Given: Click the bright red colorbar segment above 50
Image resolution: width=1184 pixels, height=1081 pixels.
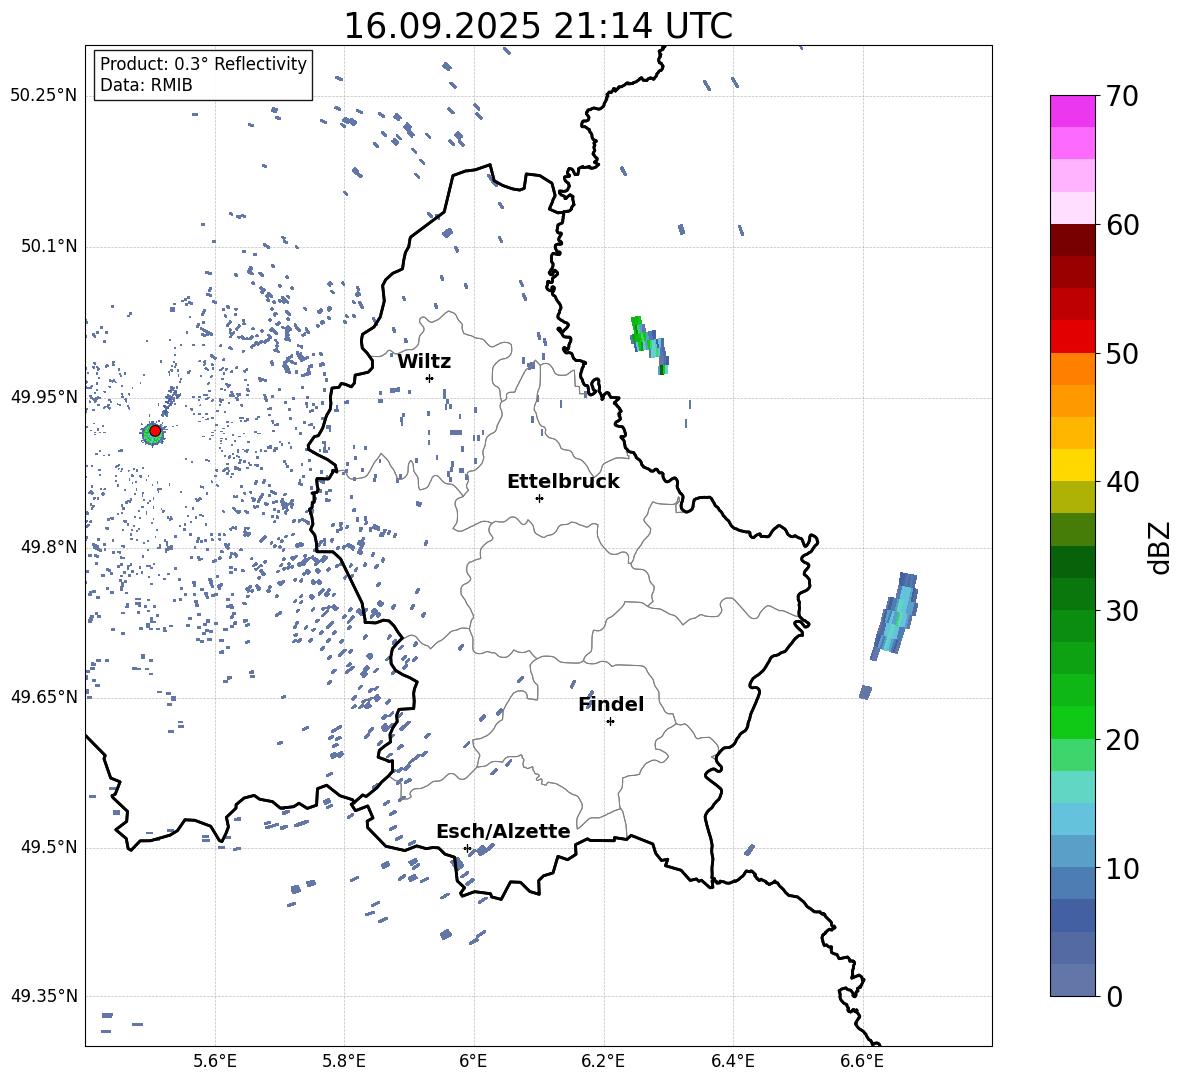Looking at the screenshot, I should click(x=1072, y=337).
